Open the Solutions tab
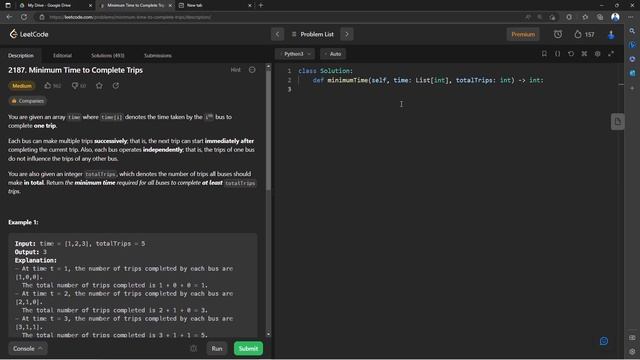Viewport: 640px width, 360px height. [108, 56]
